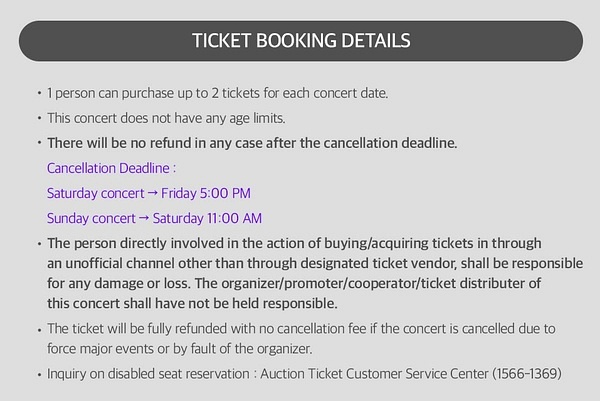Click the purple Cancellation Deadline label
Viewport: 600px width, 401px height.
pos(111,168)
